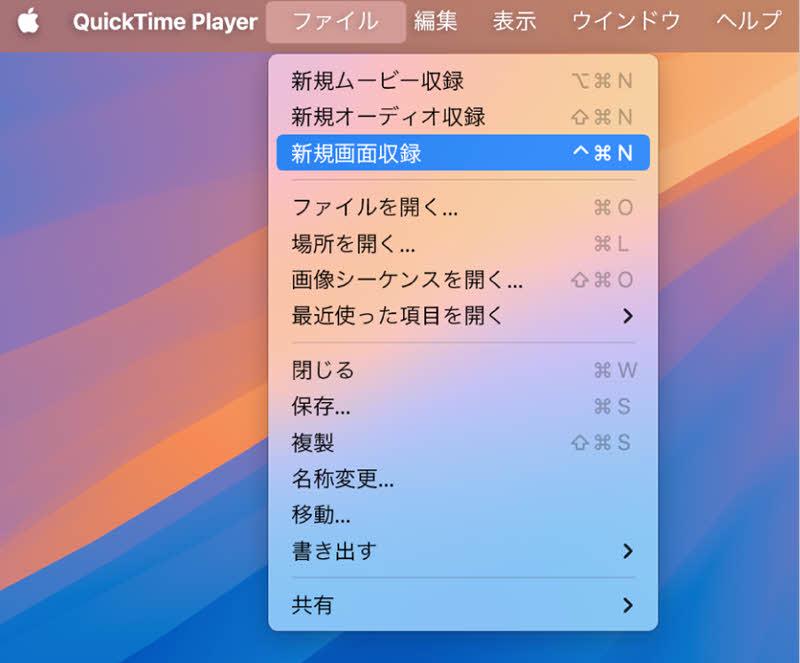Screen dimensions: 800x663
Task: Open the ウインドウ menu
Action: pos(626,22)
